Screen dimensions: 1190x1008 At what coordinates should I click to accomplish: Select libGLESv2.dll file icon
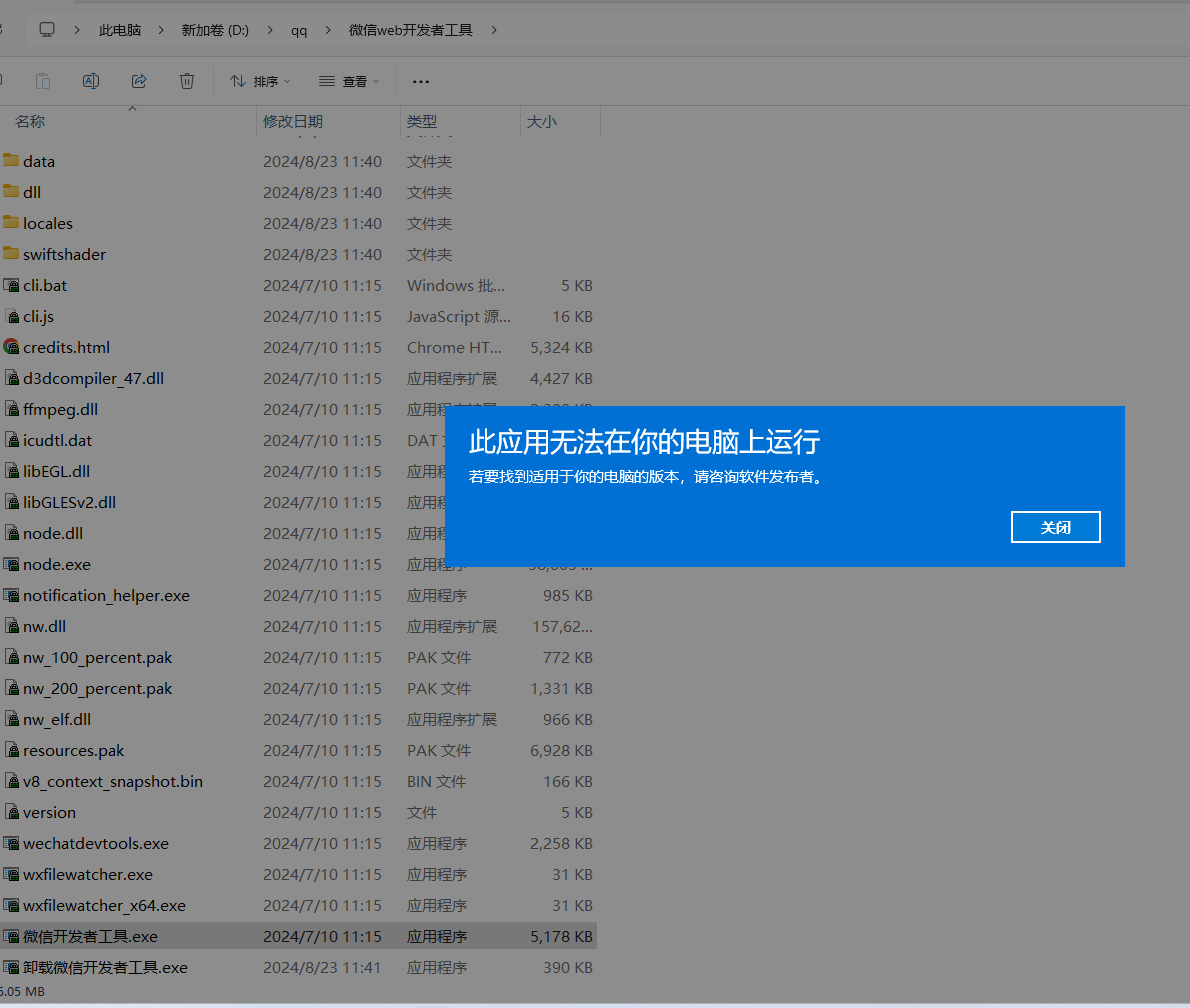[x=11, y=502]
